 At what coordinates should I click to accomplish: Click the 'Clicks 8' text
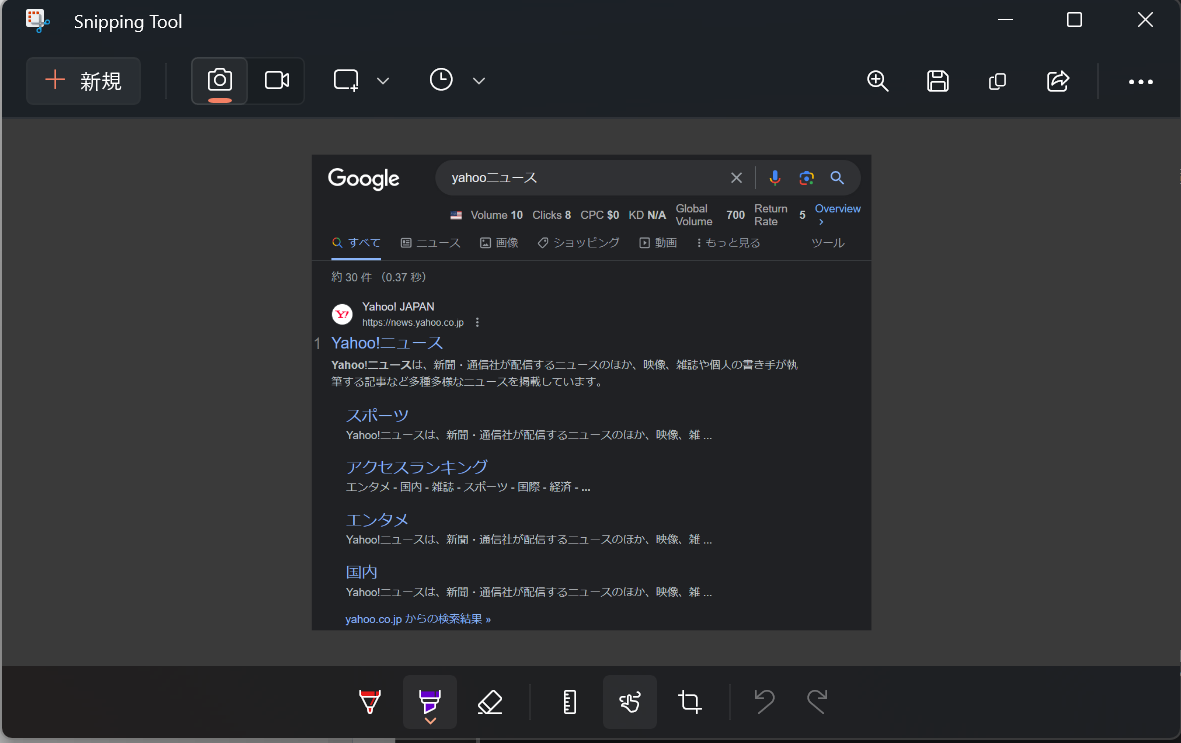551,216
